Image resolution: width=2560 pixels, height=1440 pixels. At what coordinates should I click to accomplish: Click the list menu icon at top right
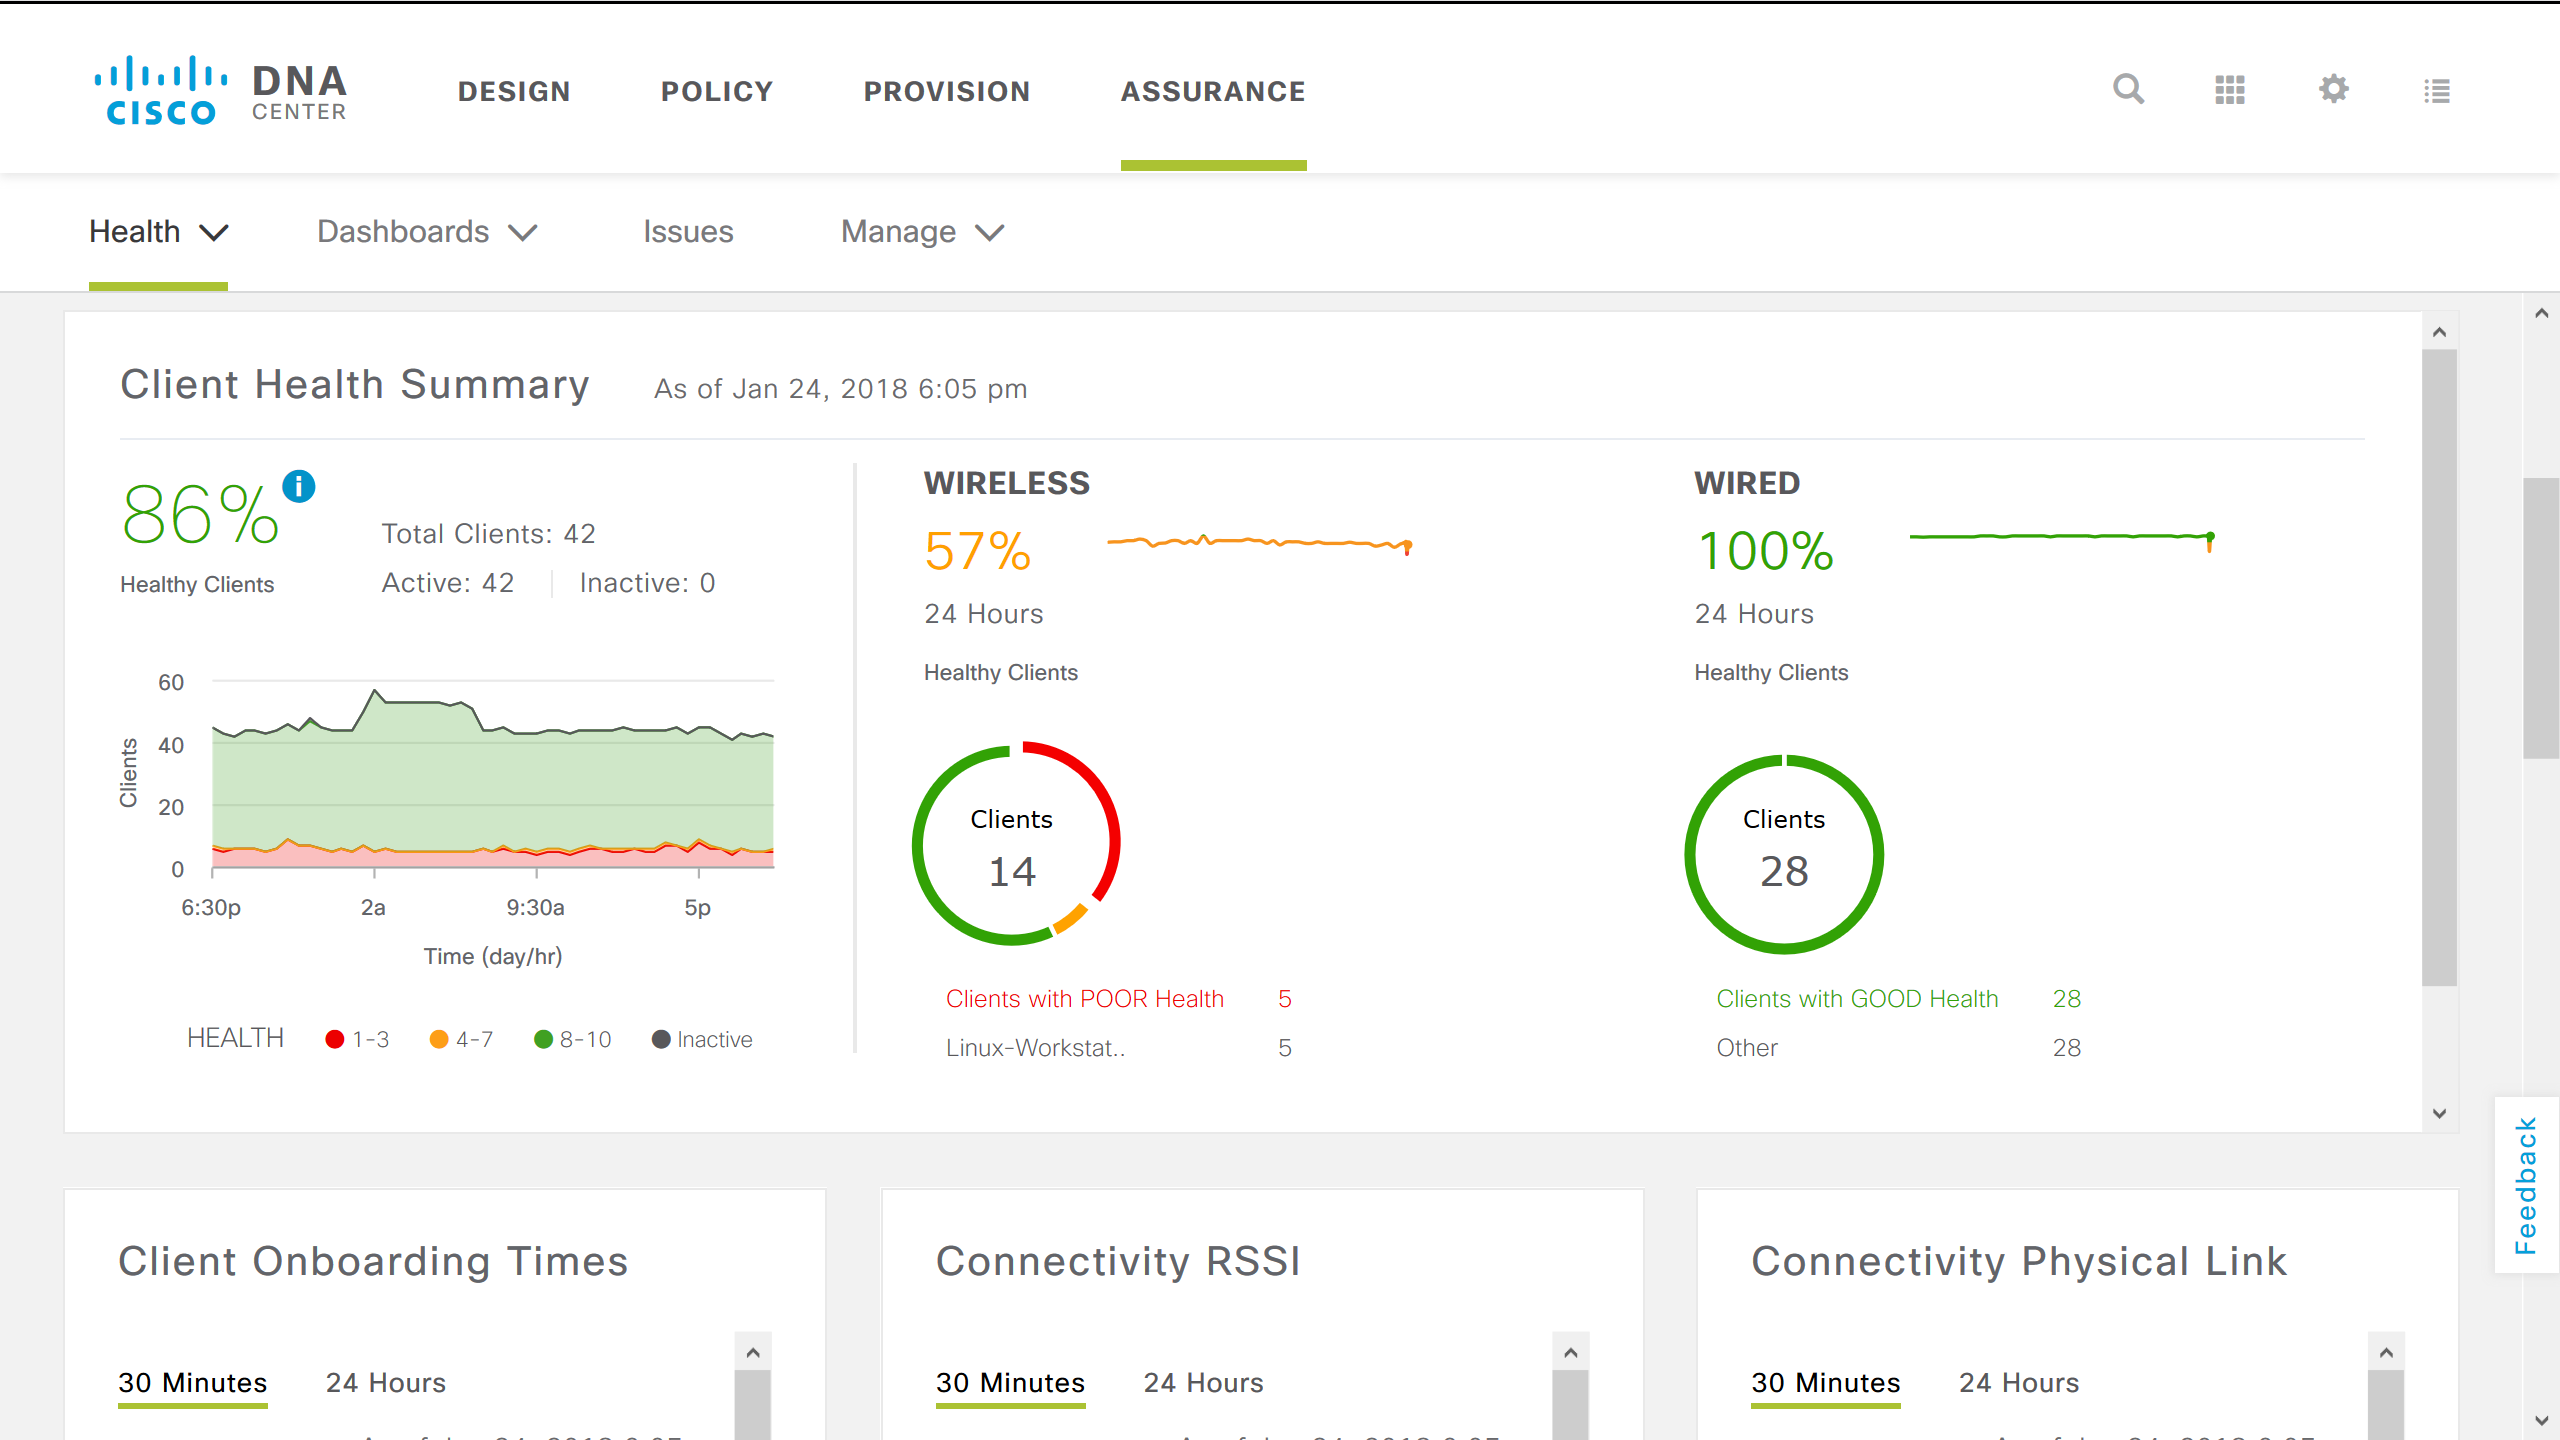pos(2437,91)
